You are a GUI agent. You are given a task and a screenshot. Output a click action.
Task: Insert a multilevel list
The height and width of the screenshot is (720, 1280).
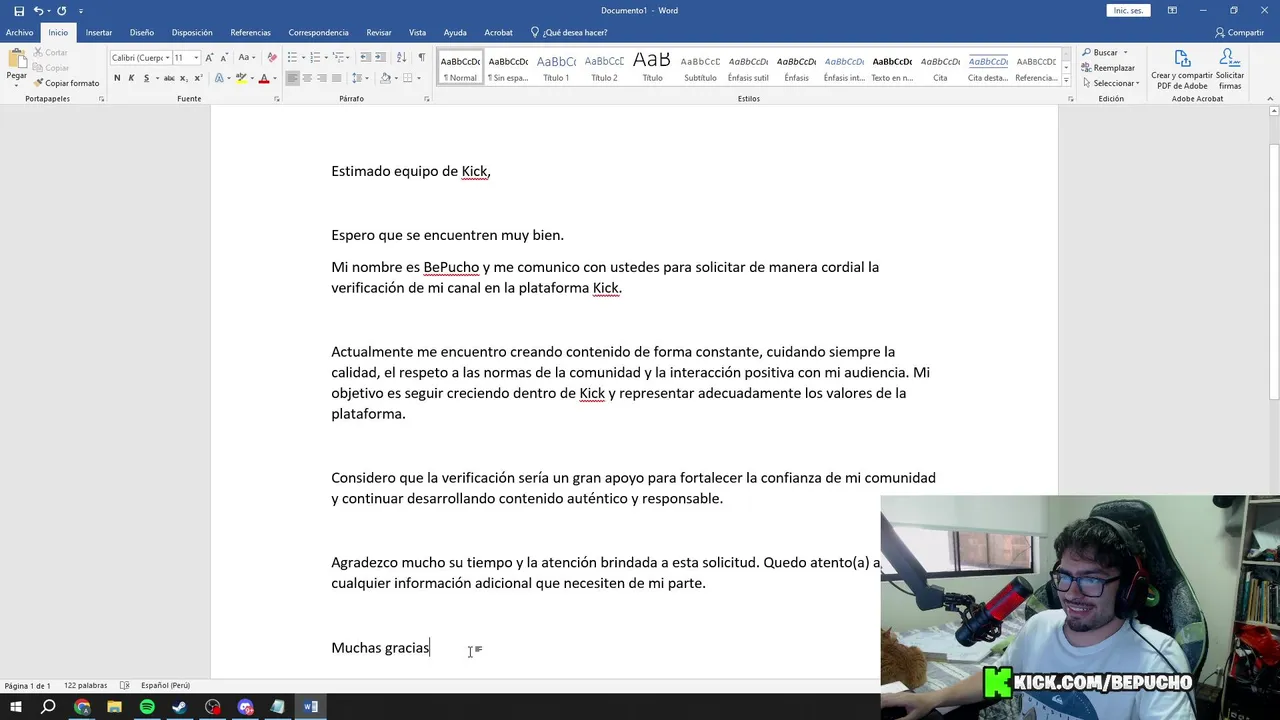338,58
